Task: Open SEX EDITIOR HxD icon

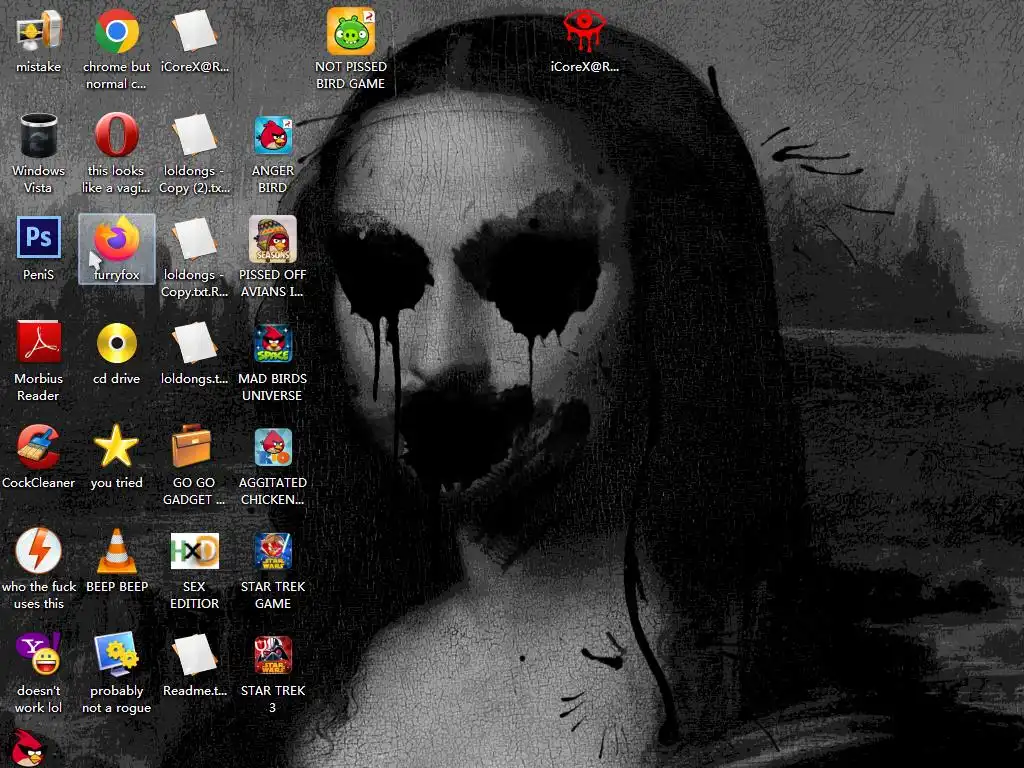Action: pyautogui.click(x=195, y=551)
